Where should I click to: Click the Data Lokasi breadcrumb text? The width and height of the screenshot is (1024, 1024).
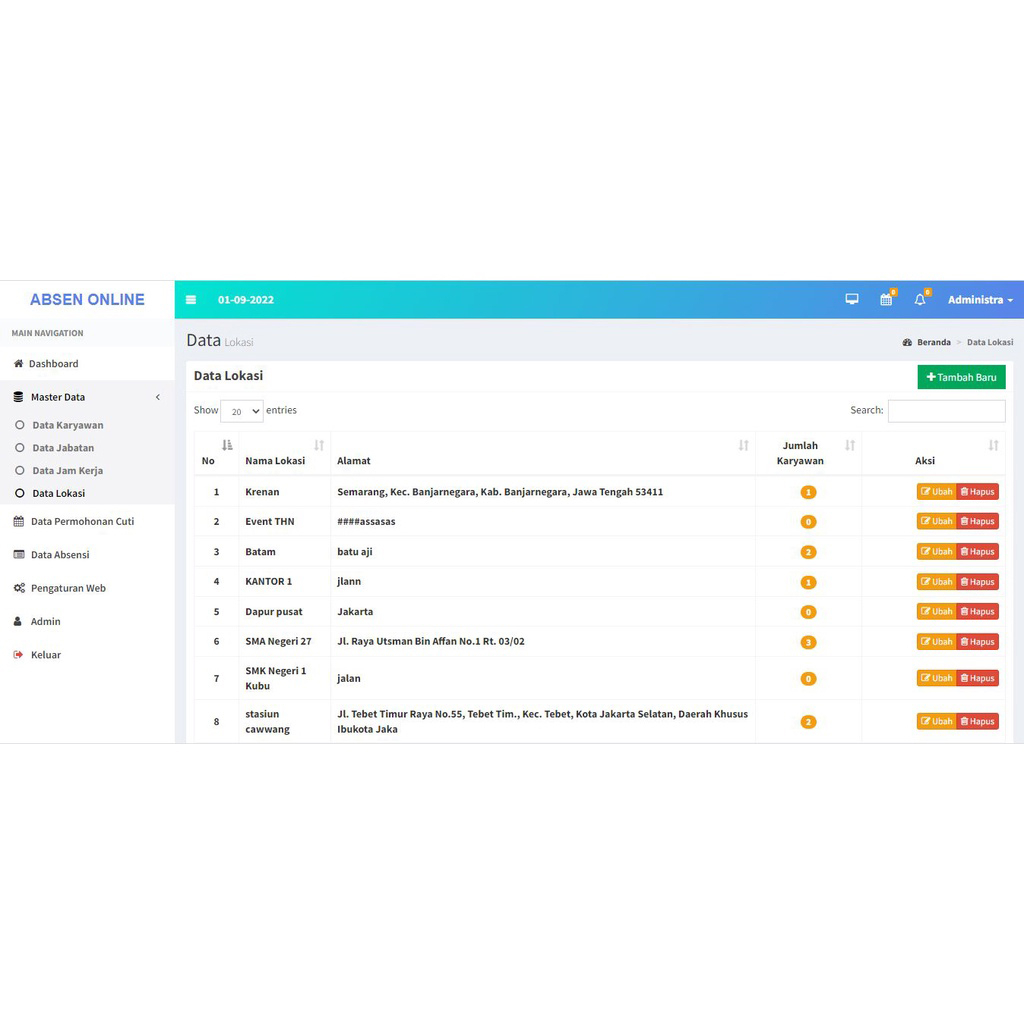tap(990, 342)
